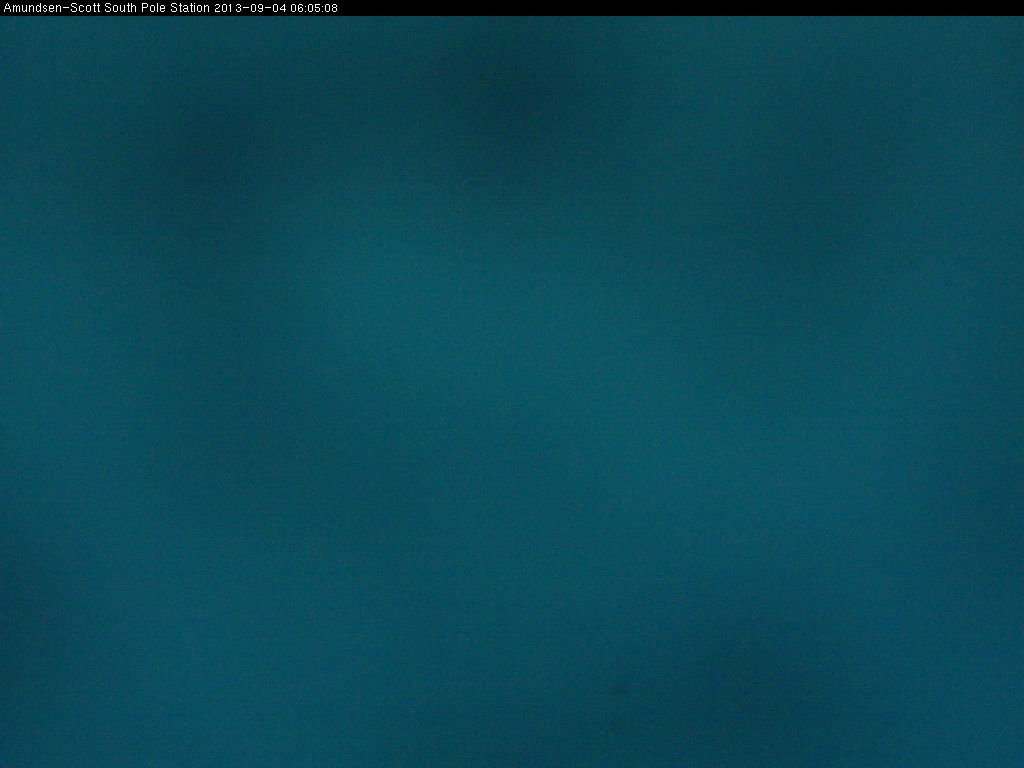The image size is (1024, 768).
Task: Select the year "2013" in the date
Action: point(229,8)
